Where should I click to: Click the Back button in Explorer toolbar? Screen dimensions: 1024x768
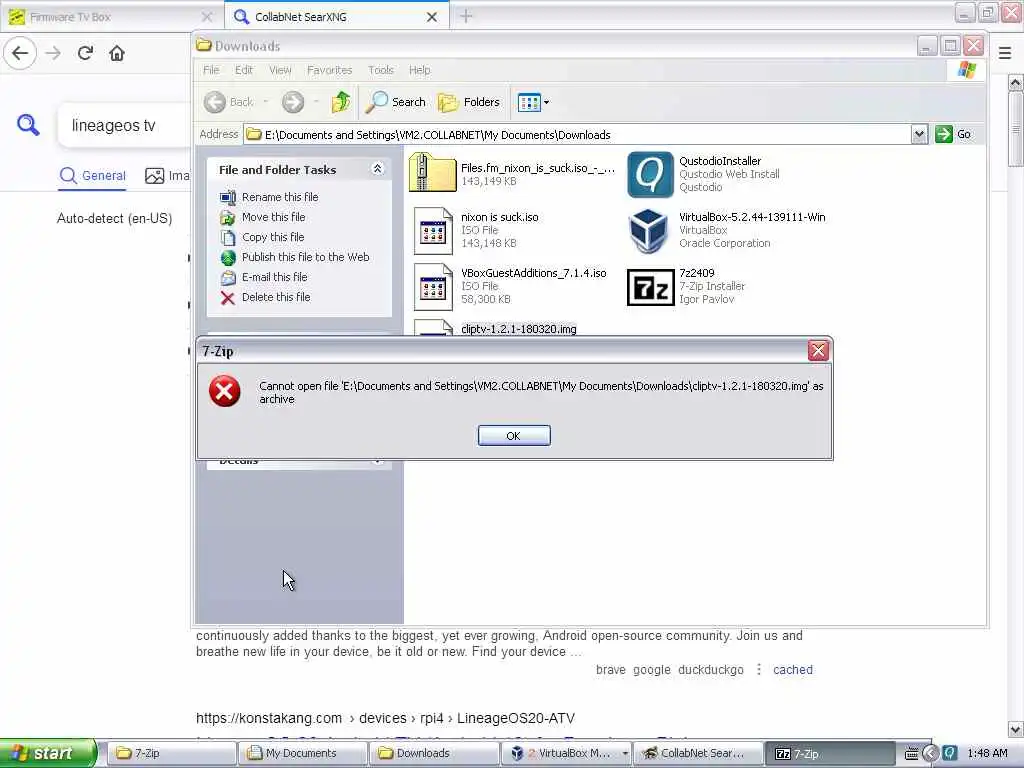point(229,102)
